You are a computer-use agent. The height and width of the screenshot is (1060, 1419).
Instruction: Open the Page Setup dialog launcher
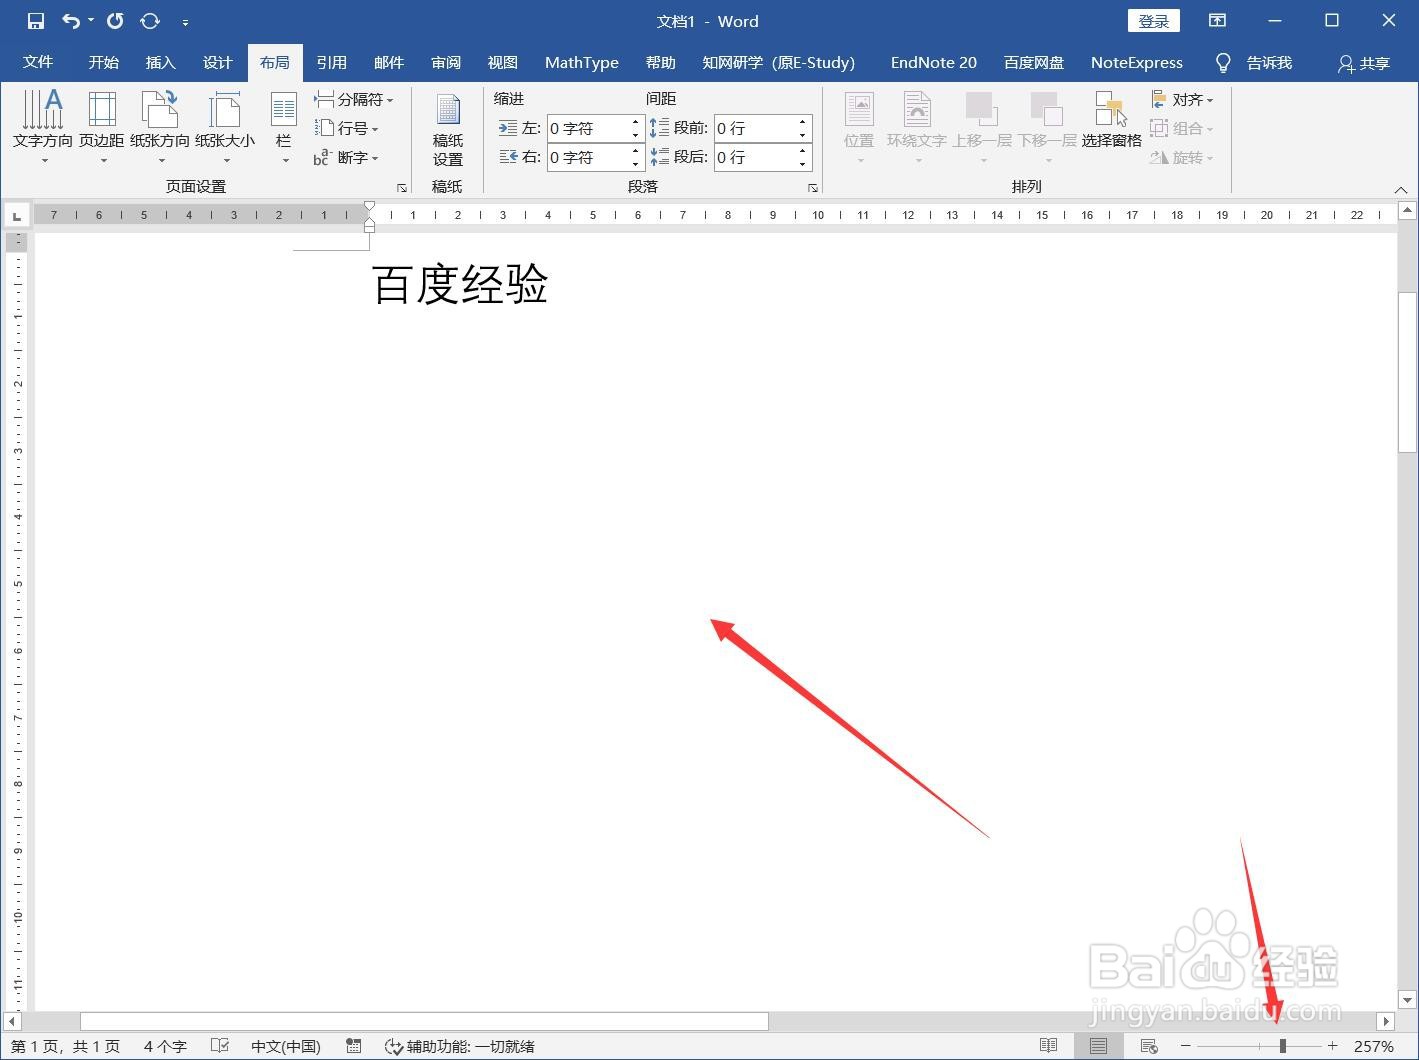tap(402, 187)
